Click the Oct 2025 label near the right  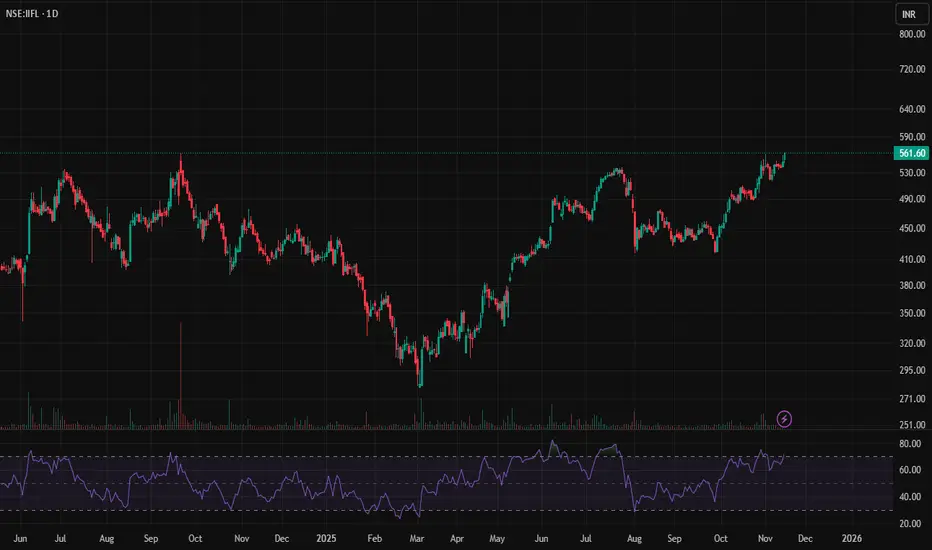(x=719, y=539)
